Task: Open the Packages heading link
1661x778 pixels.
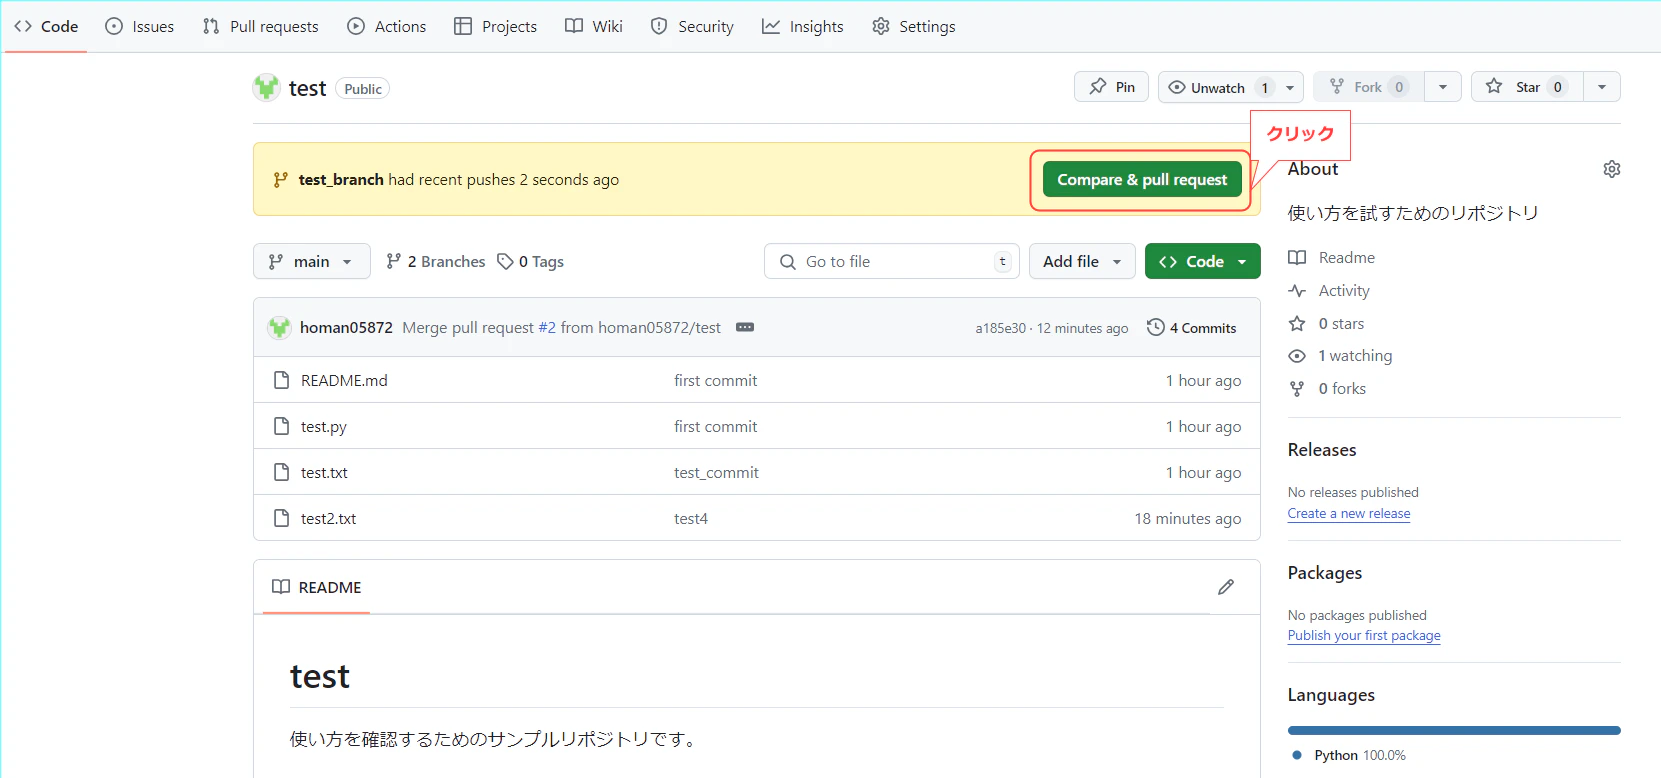Action: pos(1325,573)
